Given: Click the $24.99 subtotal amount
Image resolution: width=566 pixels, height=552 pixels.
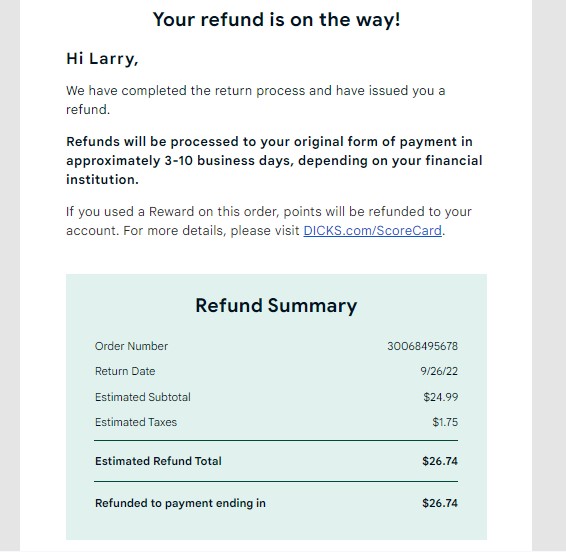Looking at the screenshot, I should (x=441, y=397).
